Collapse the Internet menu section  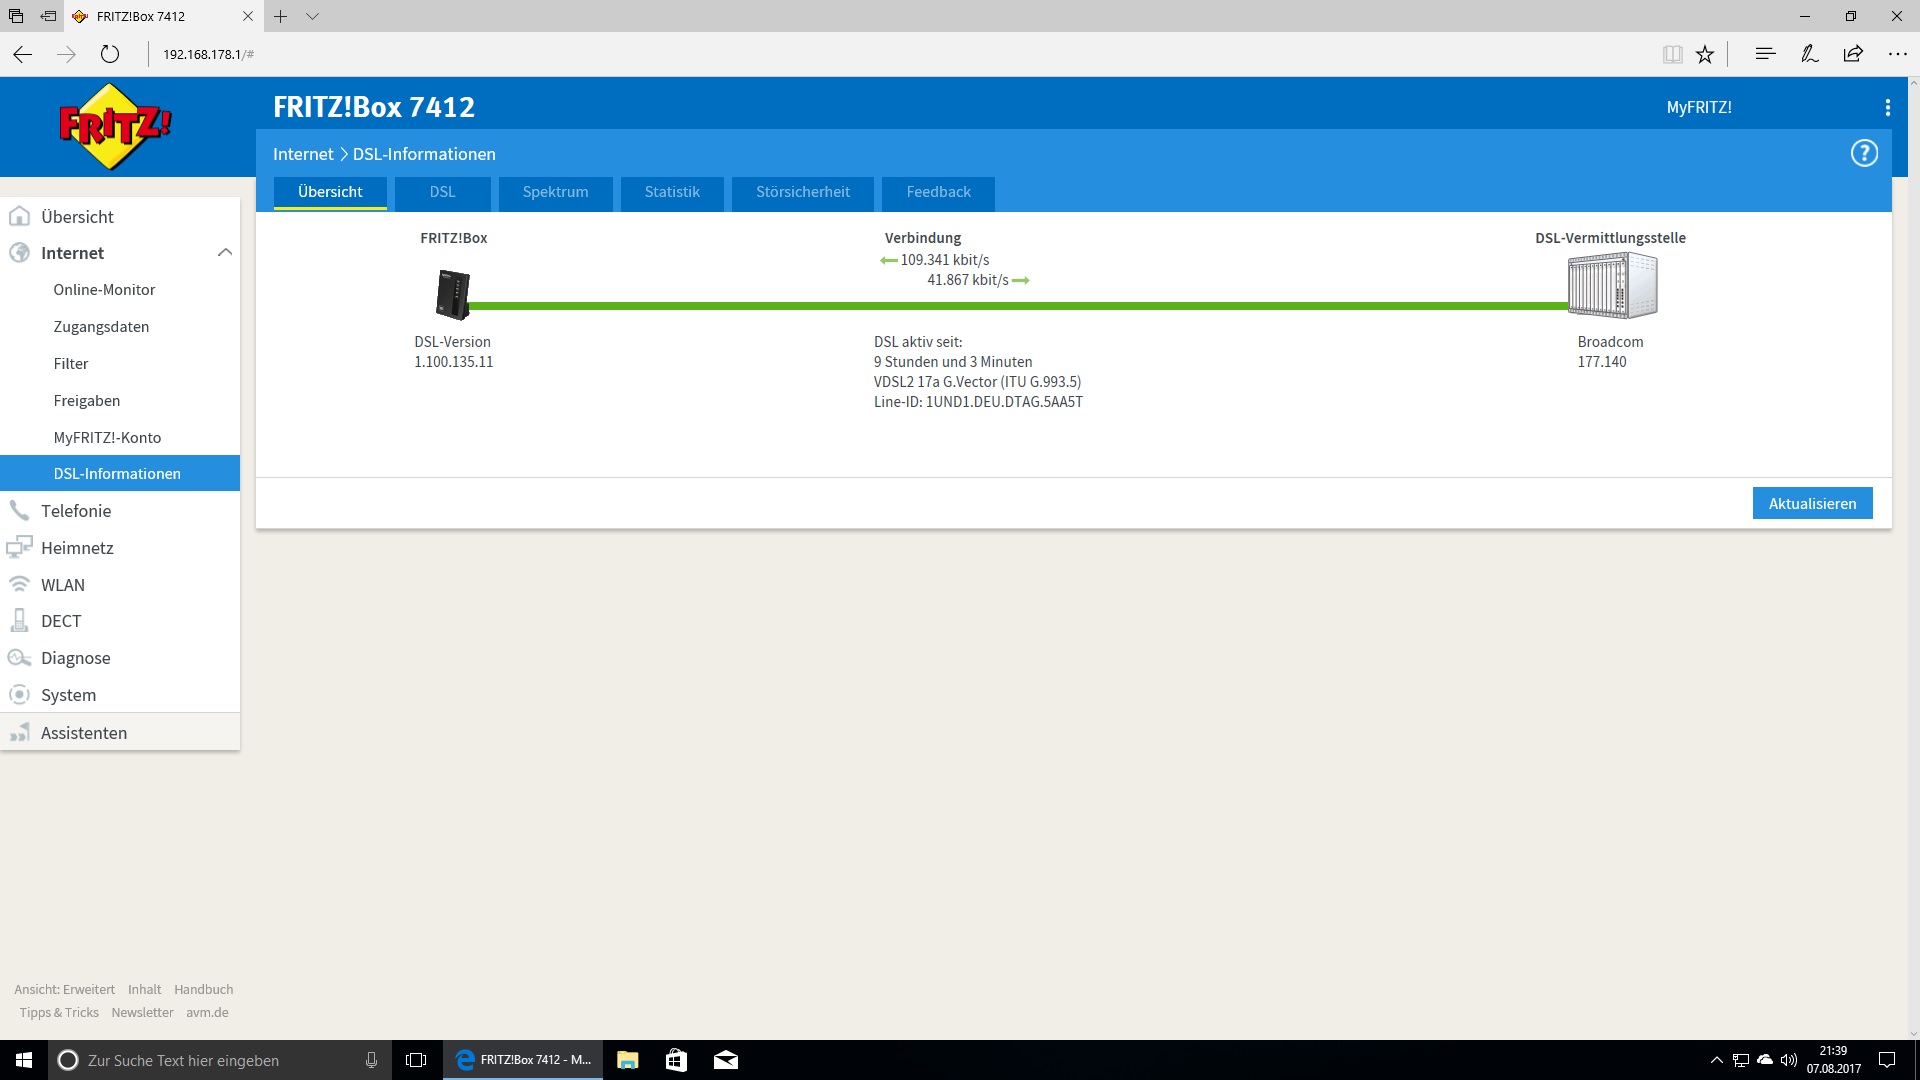click(224, 253)
